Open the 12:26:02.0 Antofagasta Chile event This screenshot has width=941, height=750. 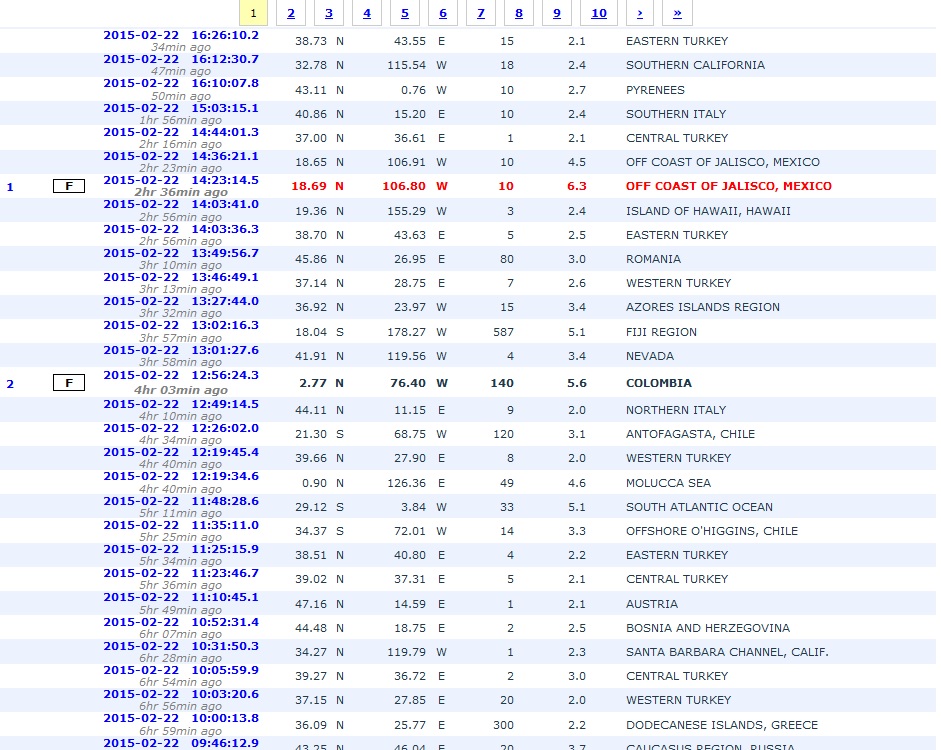coord(181,428)
